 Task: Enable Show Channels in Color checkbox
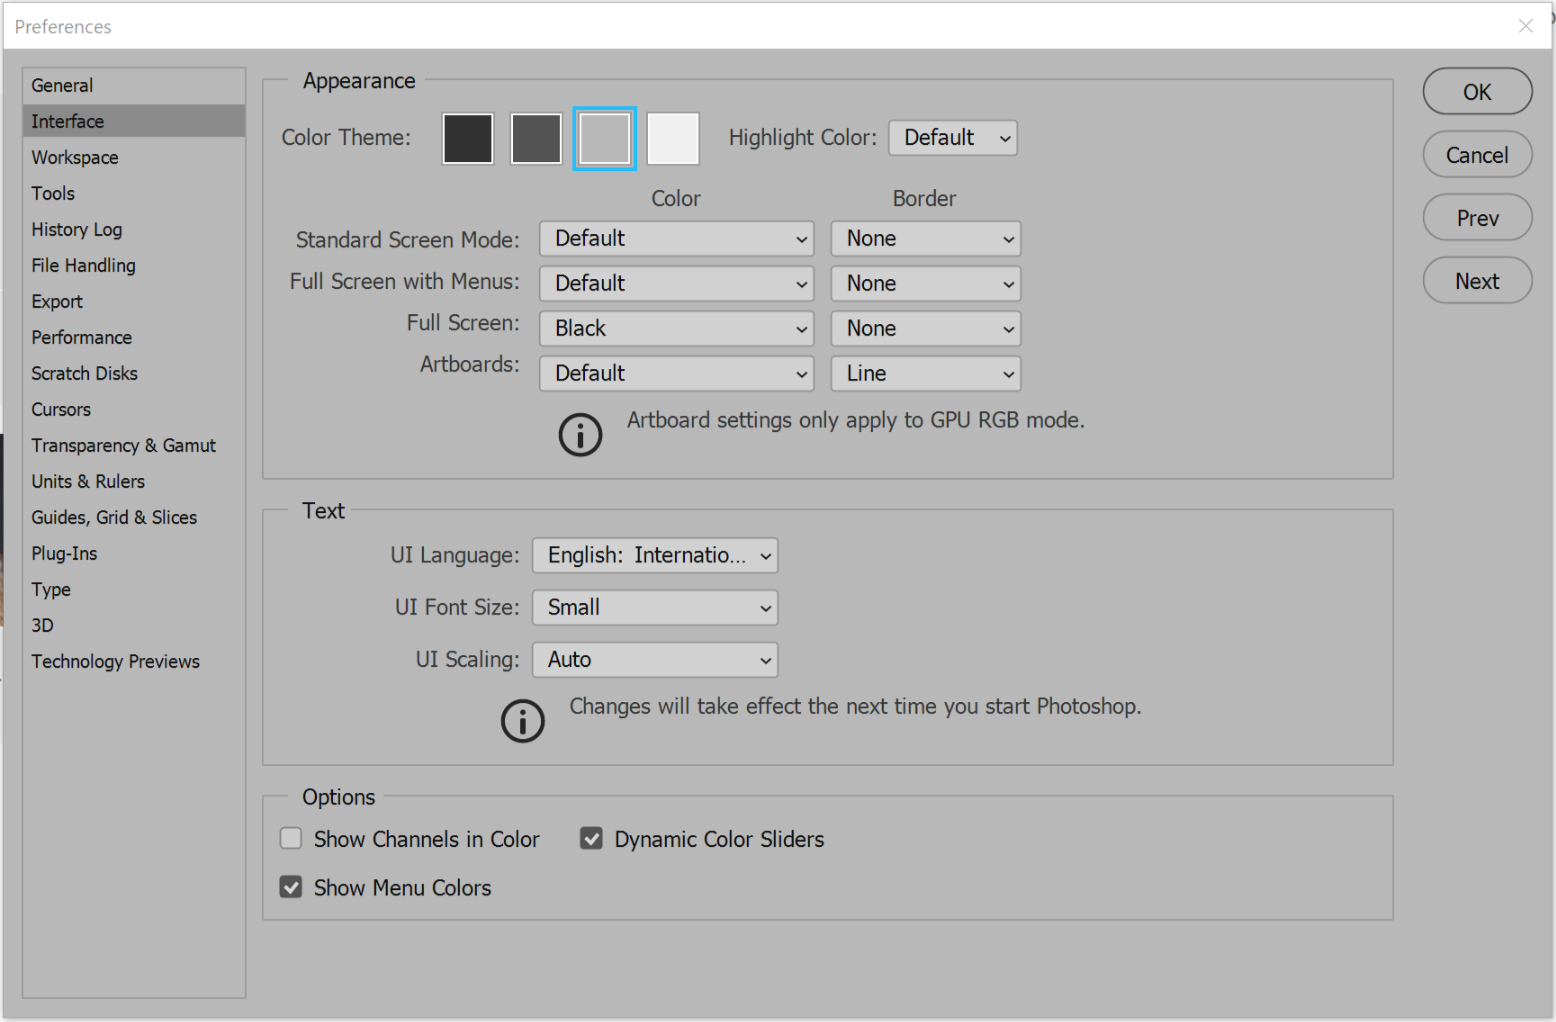(291, 838)
